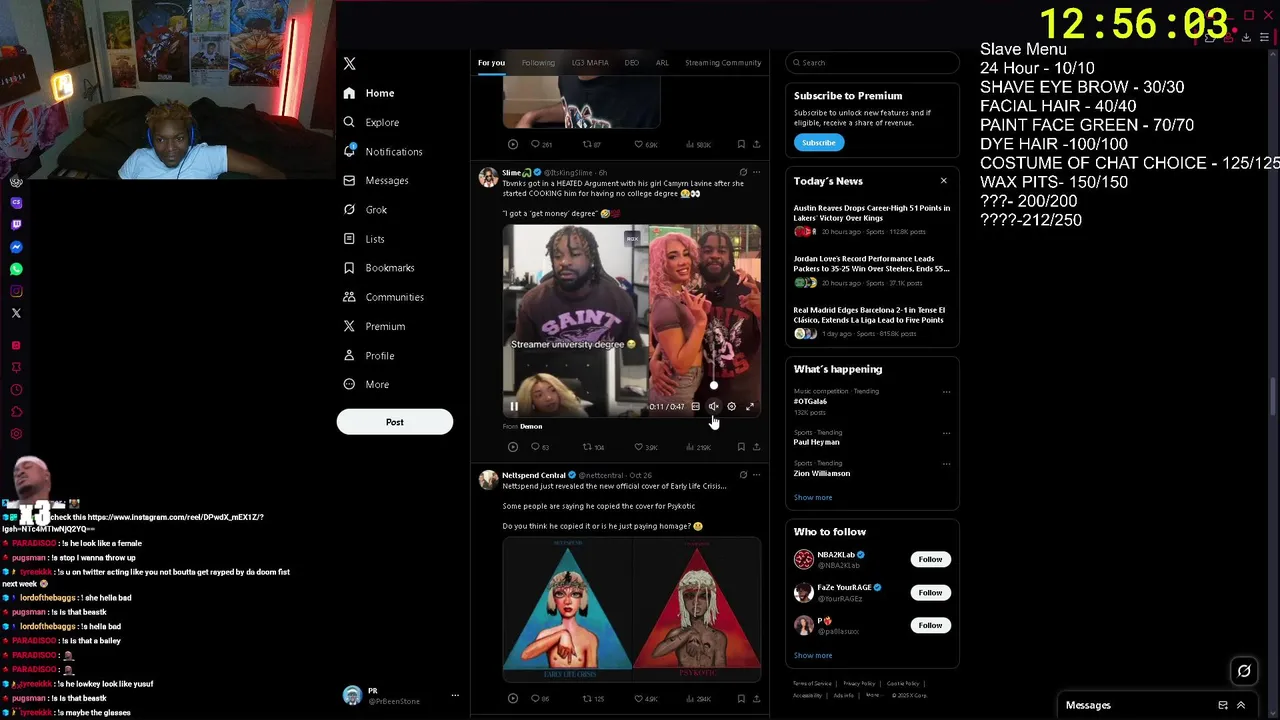Viewport: 1280px width, 720px height.
Task: Bookmark Slime's post
Action: [741, 447]
